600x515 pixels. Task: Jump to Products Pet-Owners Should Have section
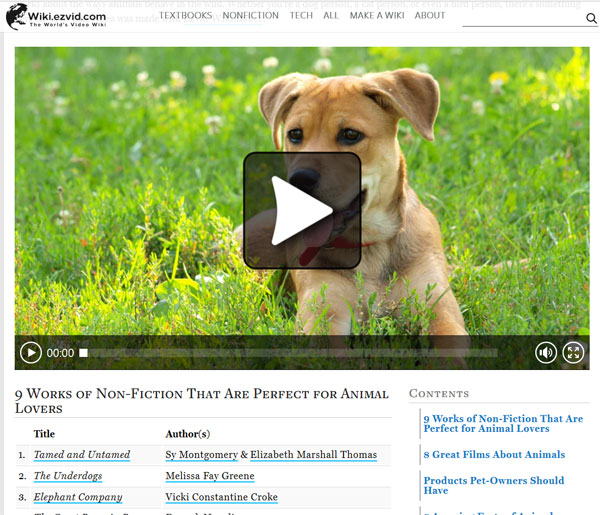point(494,486)
